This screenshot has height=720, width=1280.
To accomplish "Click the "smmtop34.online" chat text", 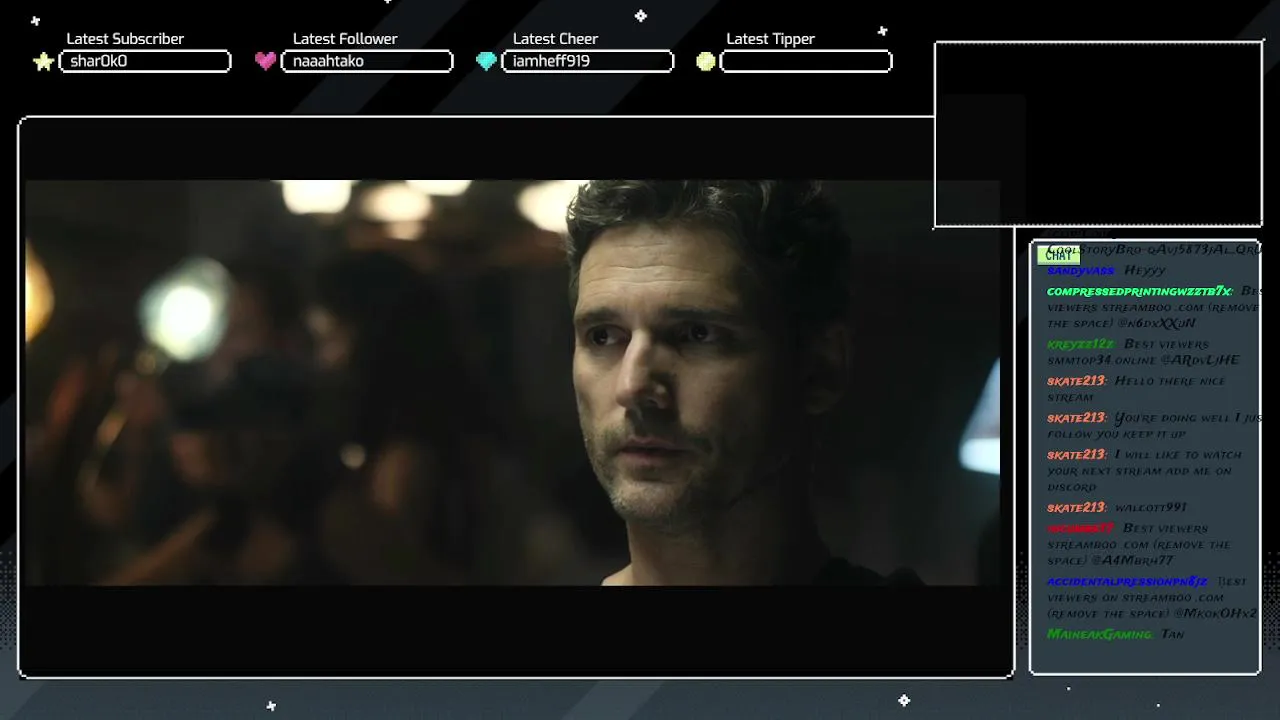I will [x=1102, y=360].
